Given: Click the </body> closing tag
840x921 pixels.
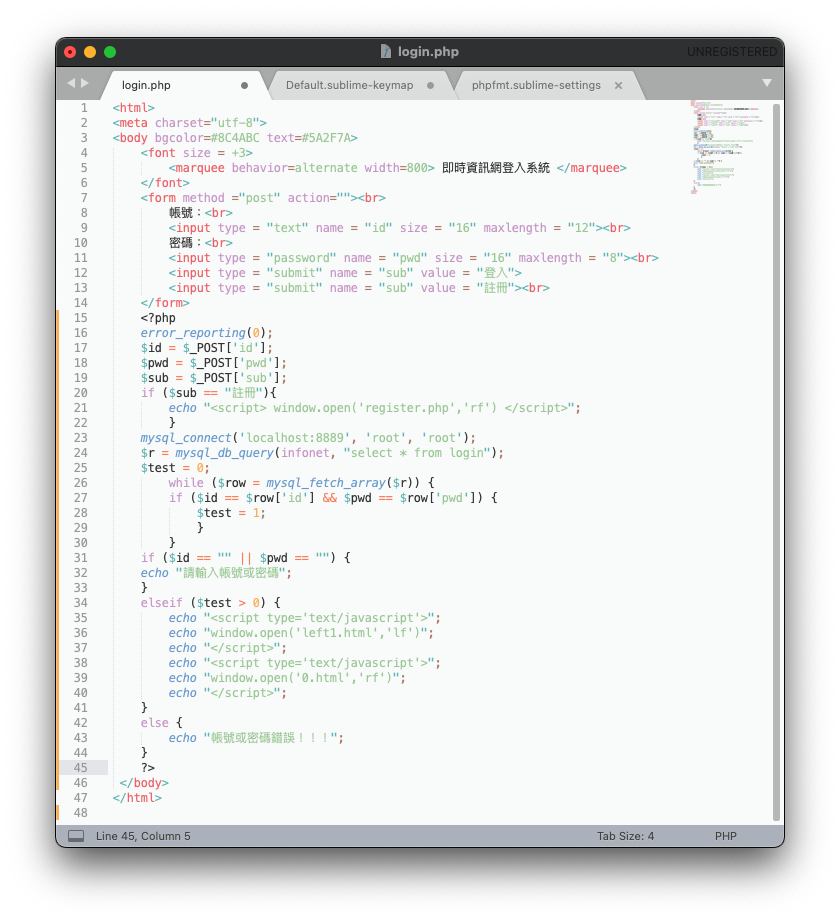Looking at the screenshot, I should click(144, 782).
